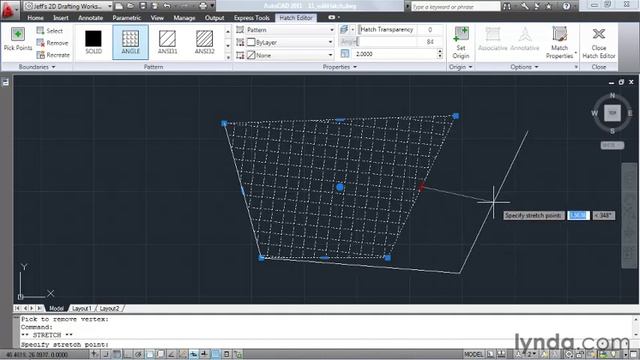Open the Annotate ribbon tab
Viewport: 640px width, 360px height.
pos(91,18)
